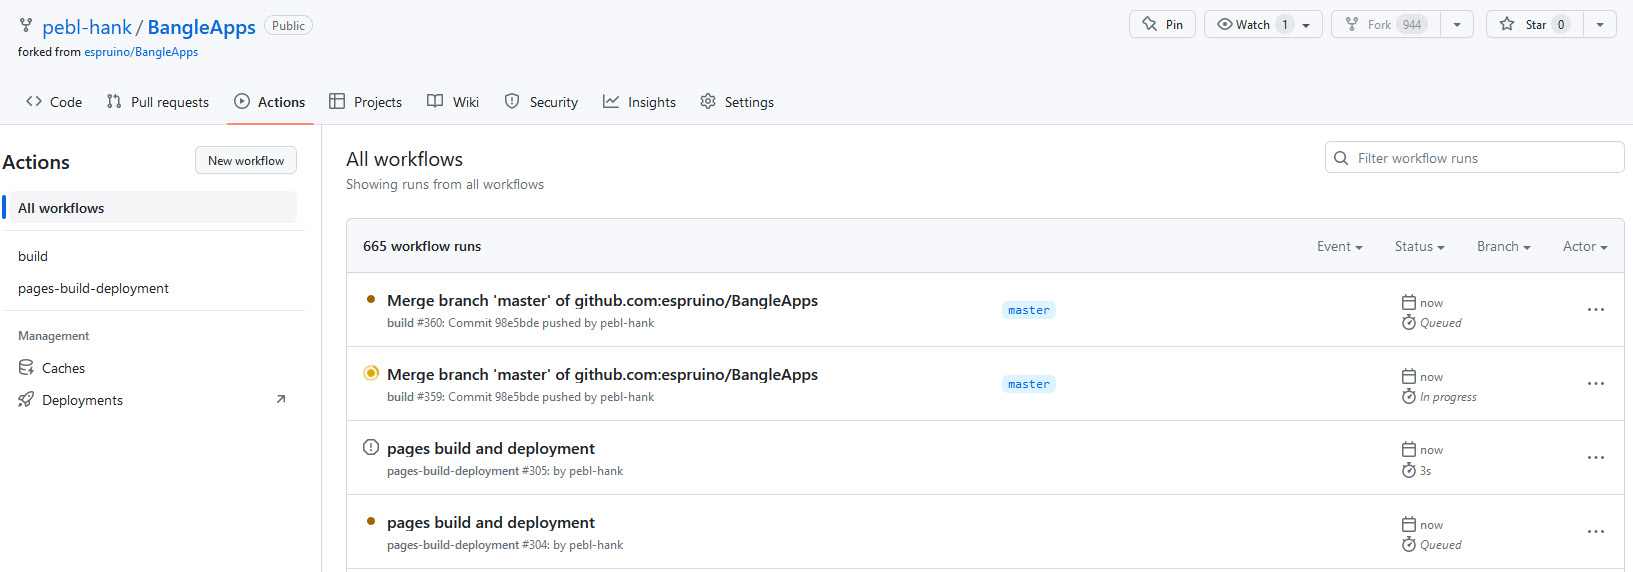Viewport: 1633px width, 572px height.
Task: Expand the dropdown arrow next to Star
Action: tap(1600, 25)
